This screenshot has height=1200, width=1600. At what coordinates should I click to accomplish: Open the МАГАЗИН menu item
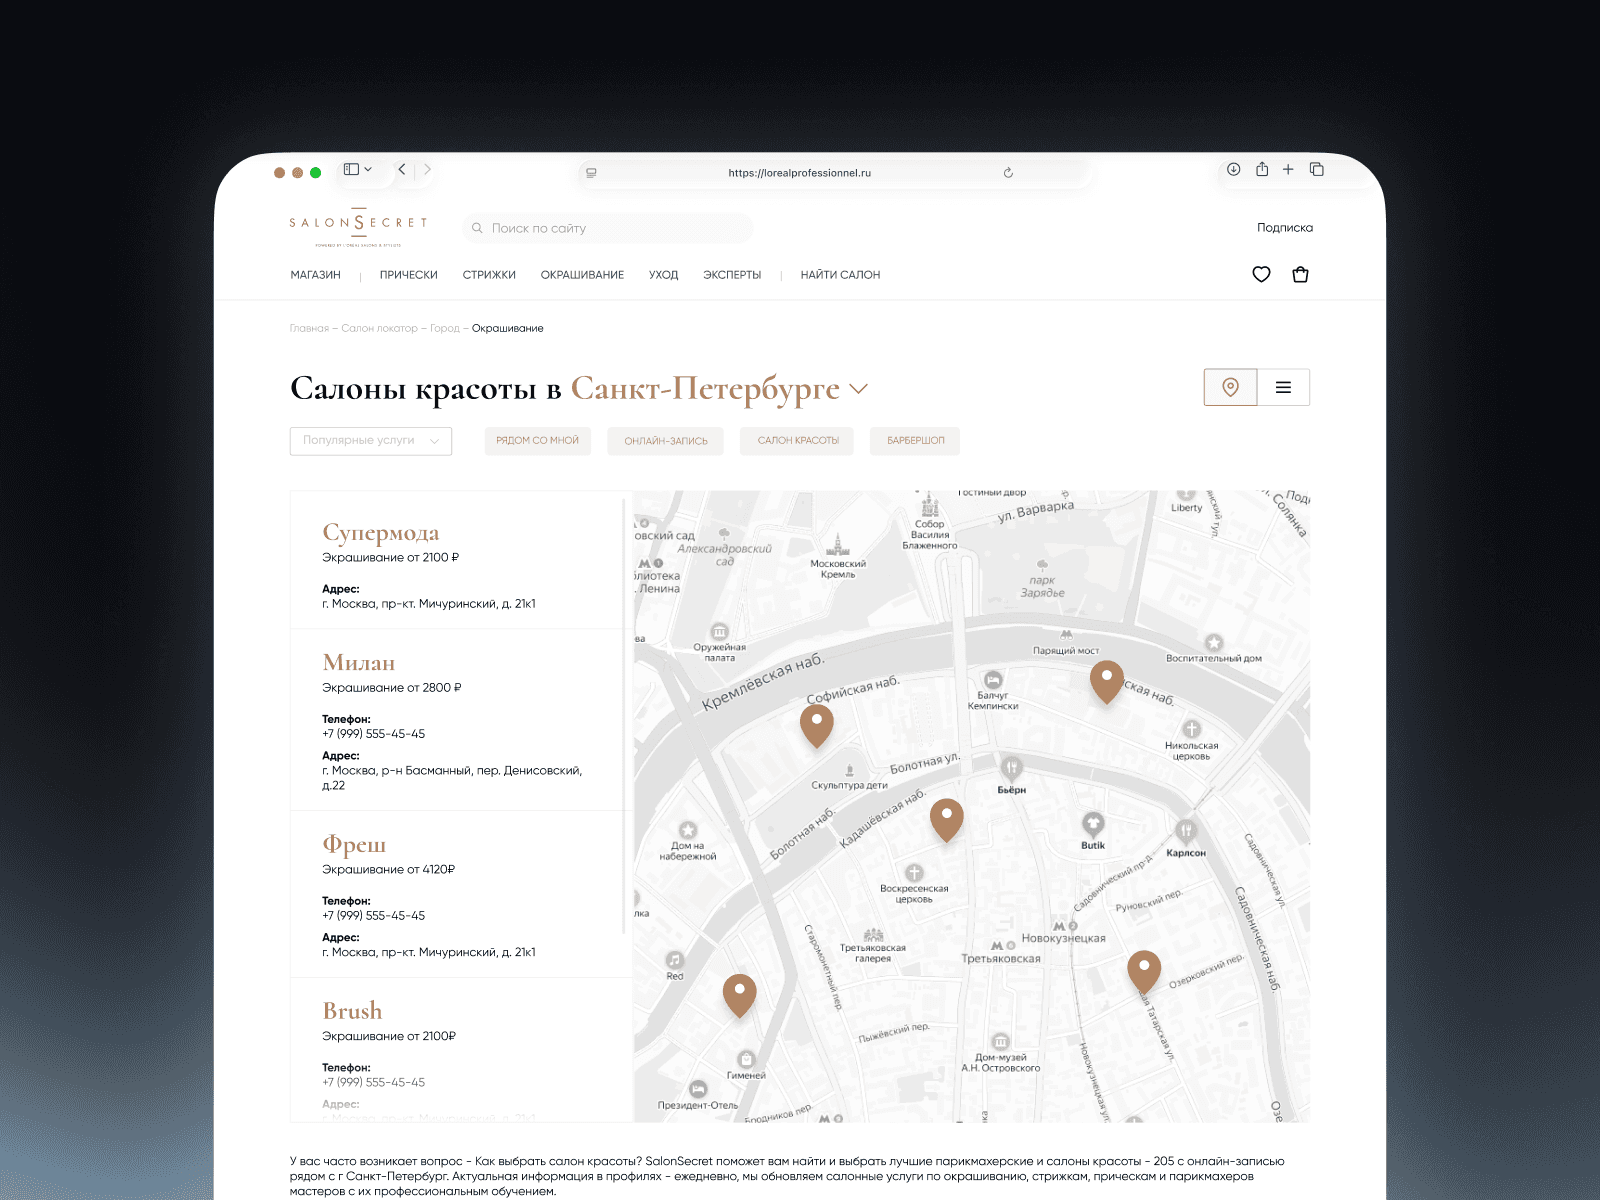[x=316, y=275]
